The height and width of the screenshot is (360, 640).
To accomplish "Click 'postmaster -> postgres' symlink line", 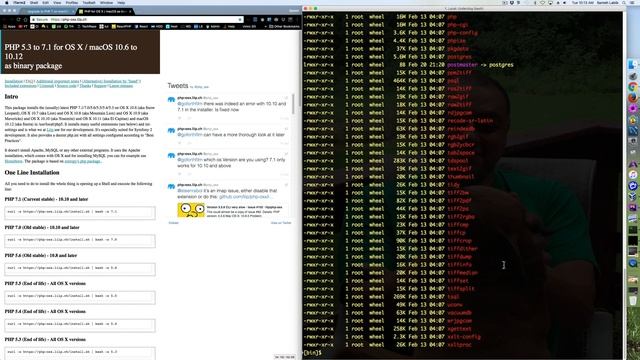I will click(480, 65).
